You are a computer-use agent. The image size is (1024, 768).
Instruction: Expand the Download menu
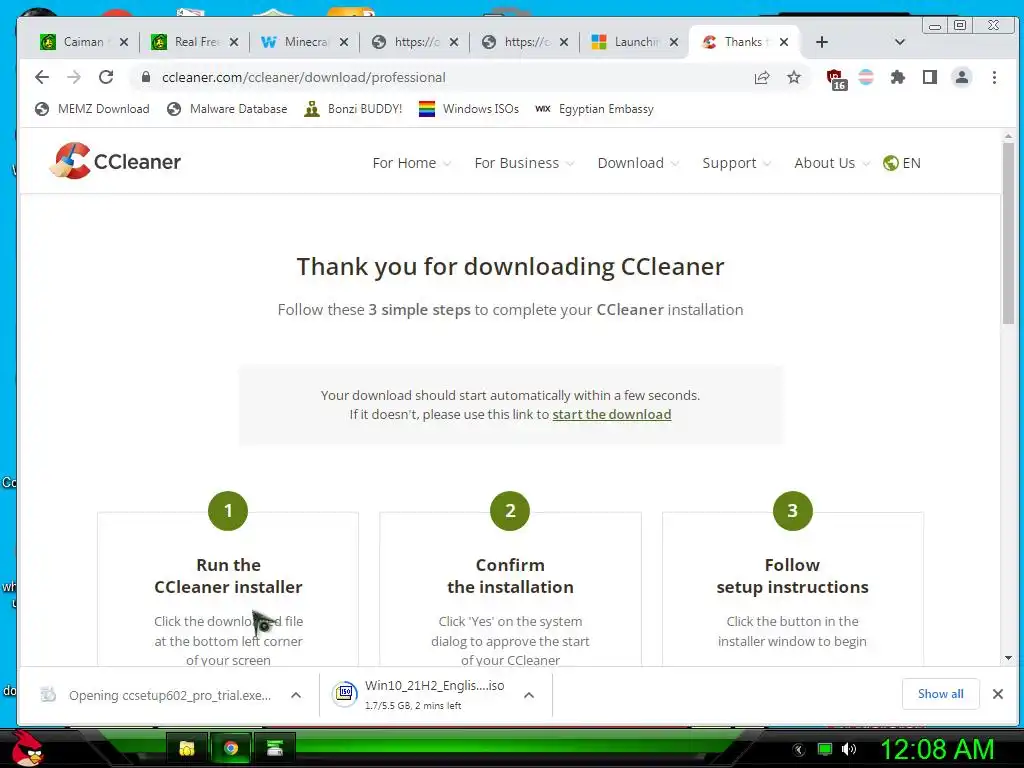pyautogui.click(x=638, y=163)
